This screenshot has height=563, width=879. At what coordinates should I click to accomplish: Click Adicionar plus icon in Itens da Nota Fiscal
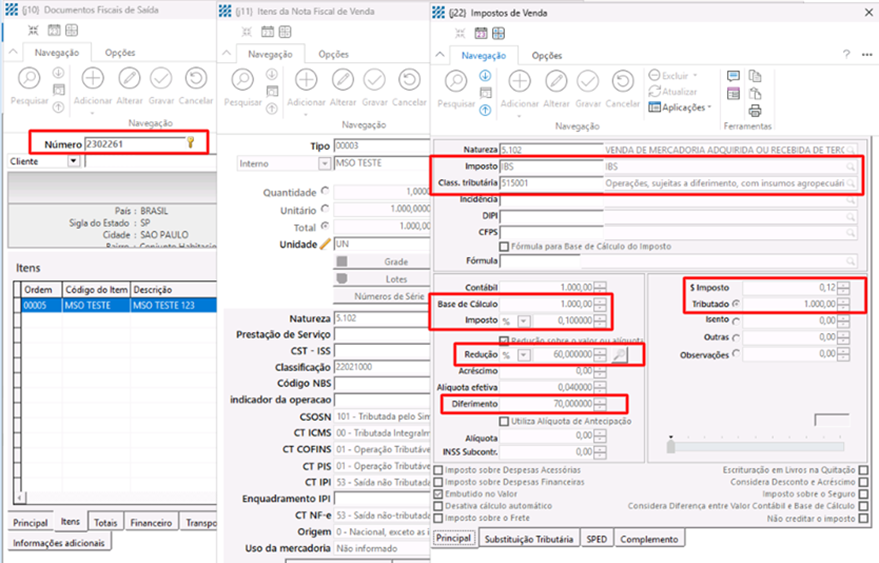point(305,80)
